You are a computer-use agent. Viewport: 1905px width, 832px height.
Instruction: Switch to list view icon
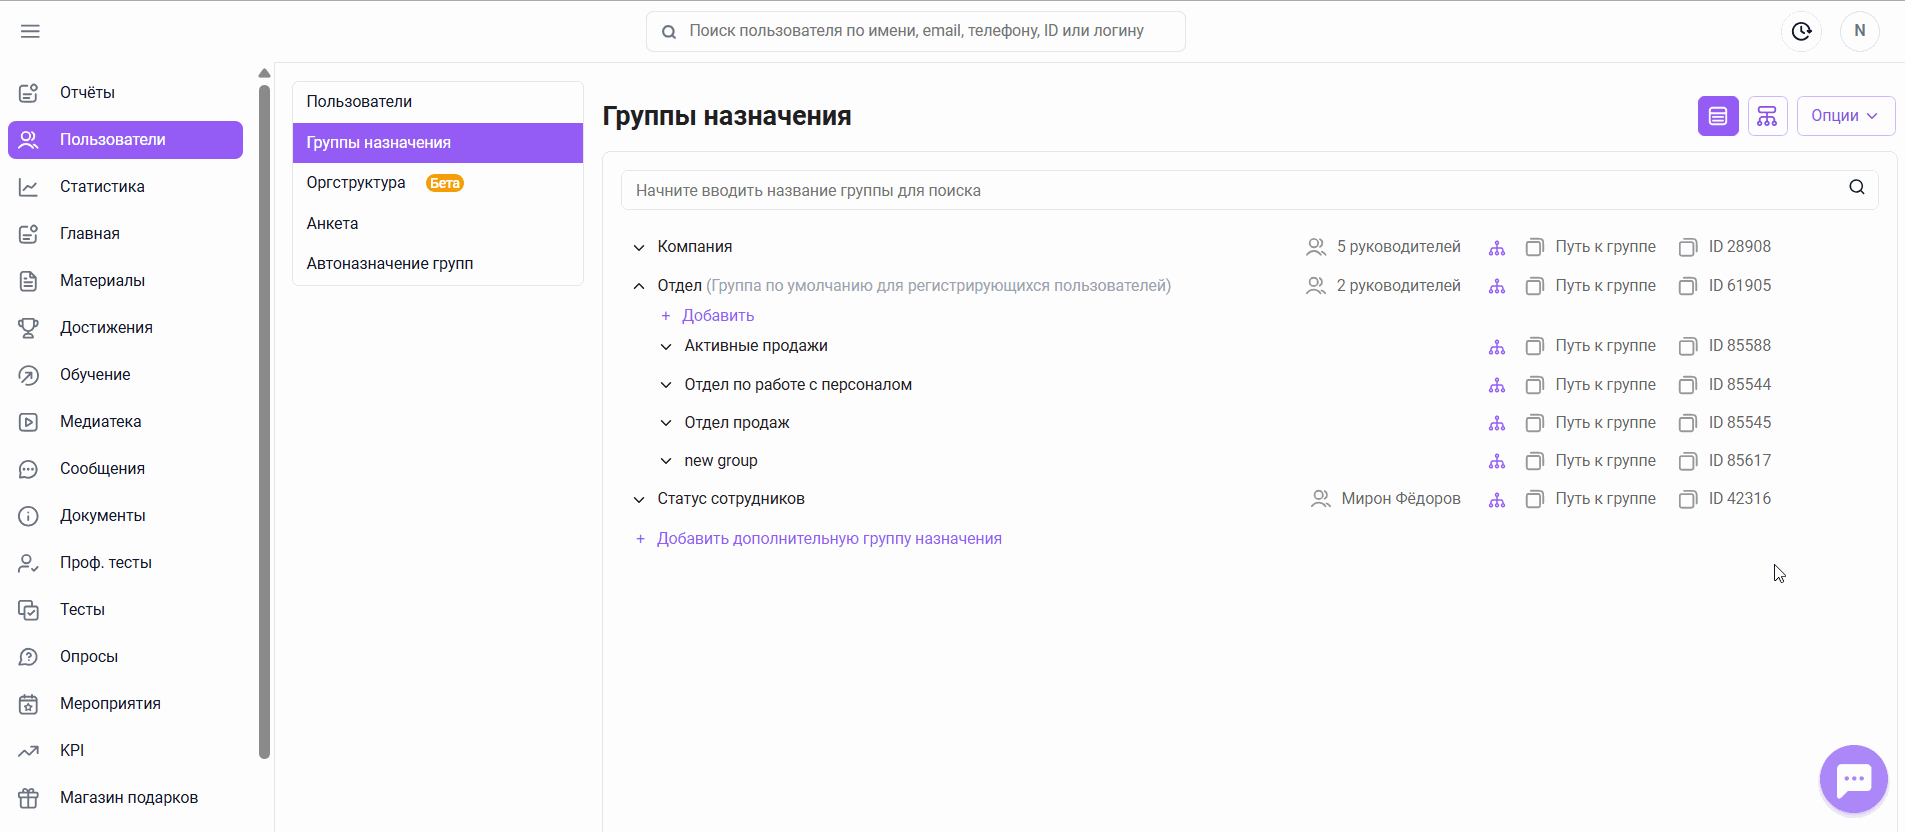coord(1718,116)
